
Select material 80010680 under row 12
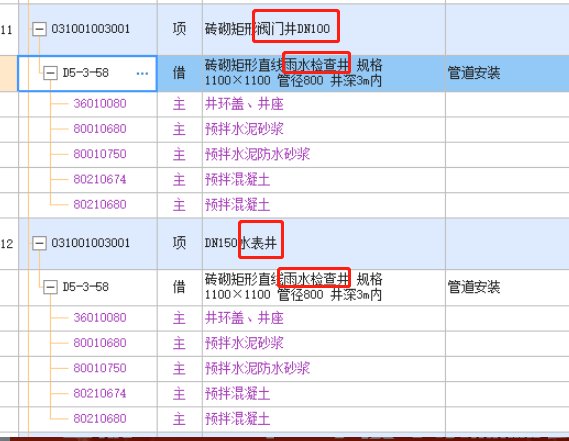pos(100,343)
